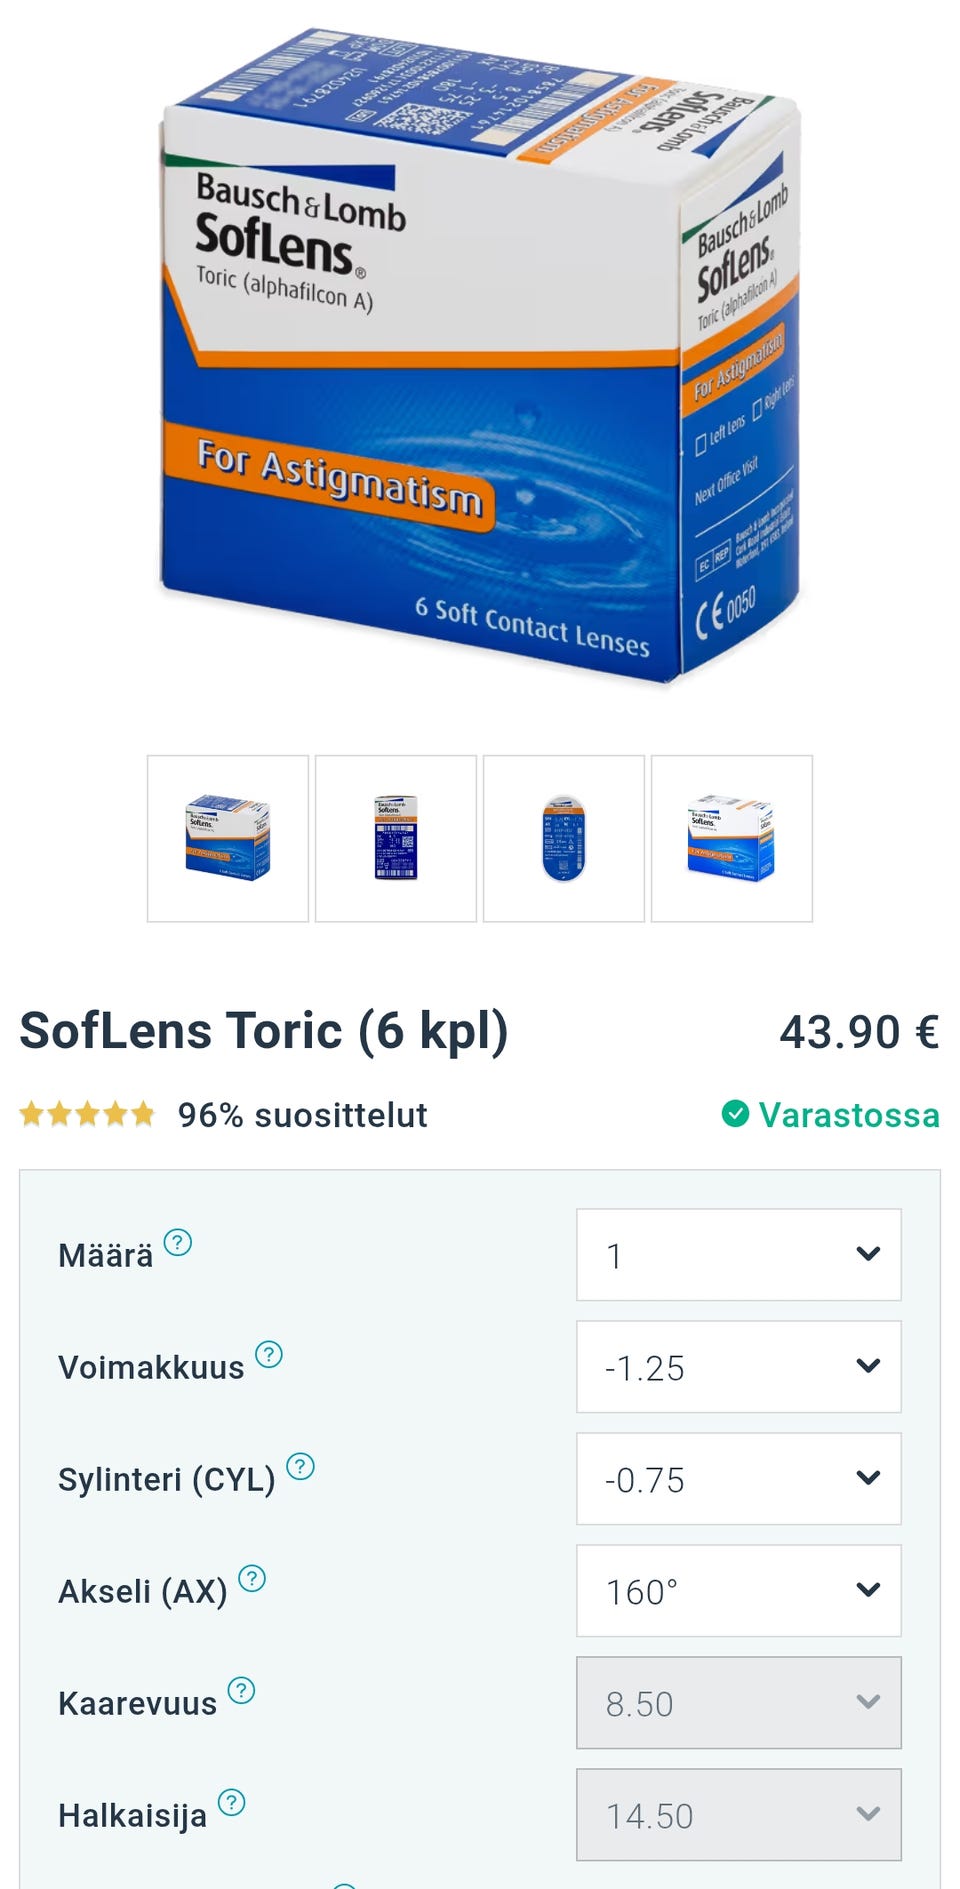Click the main SofLens box product image
This screenshot has width=960, height=1889.
pos(480,355)
